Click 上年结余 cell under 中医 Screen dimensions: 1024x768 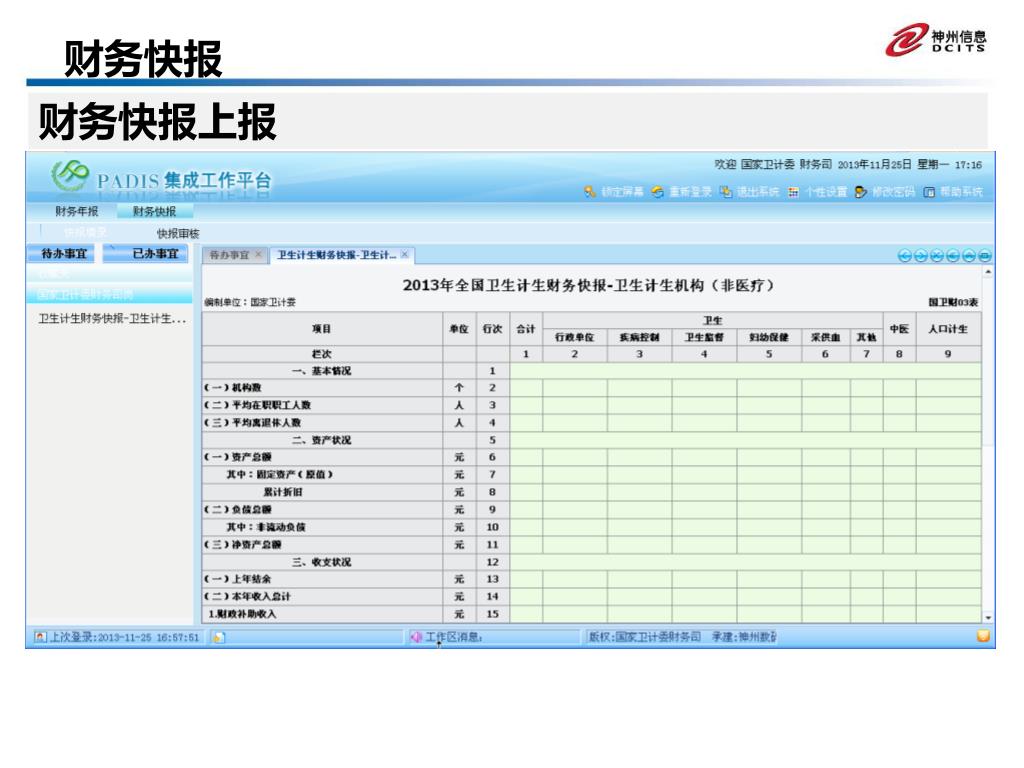coord(899,579)
